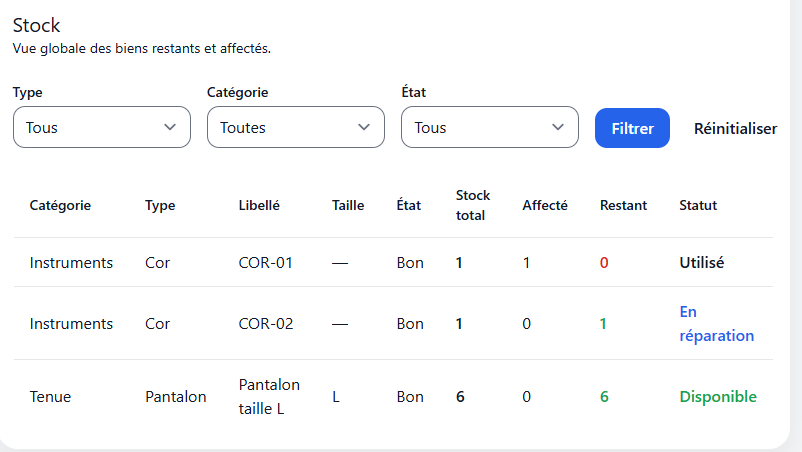Click Instruments cell in COR-01 row
This screenshot has width=802, height=452.
[71, 263]
